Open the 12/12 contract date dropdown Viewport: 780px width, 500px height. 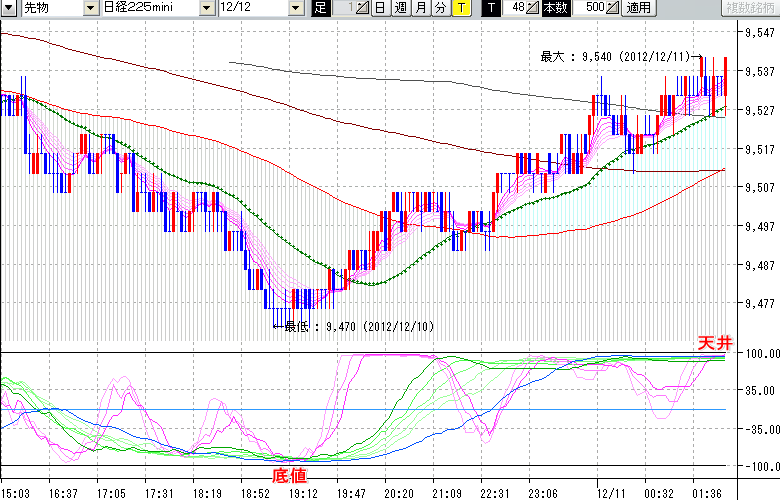(x=296, y=8)
